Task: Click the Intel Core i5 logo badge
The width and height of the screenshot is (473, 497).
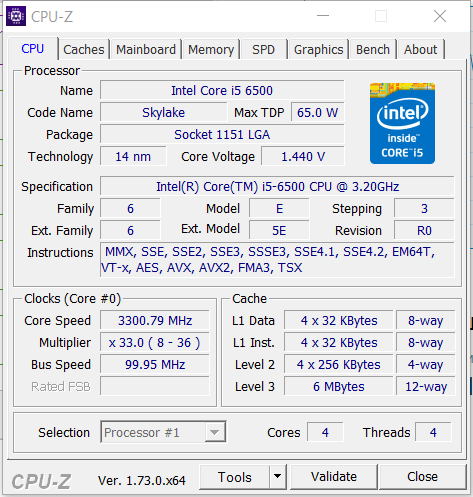Action: [402, 123]
